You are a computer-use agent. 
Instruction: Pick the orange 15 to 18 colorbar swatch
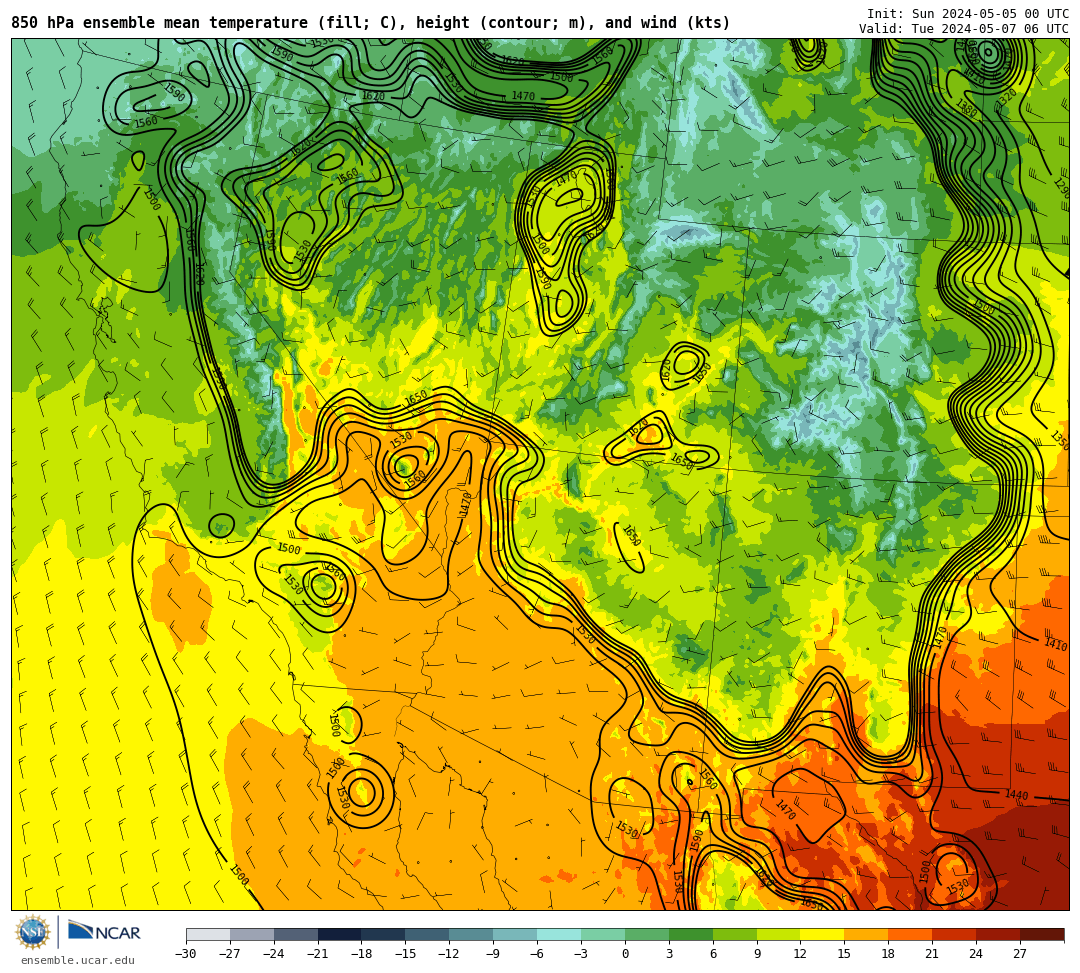pos(866,934)
